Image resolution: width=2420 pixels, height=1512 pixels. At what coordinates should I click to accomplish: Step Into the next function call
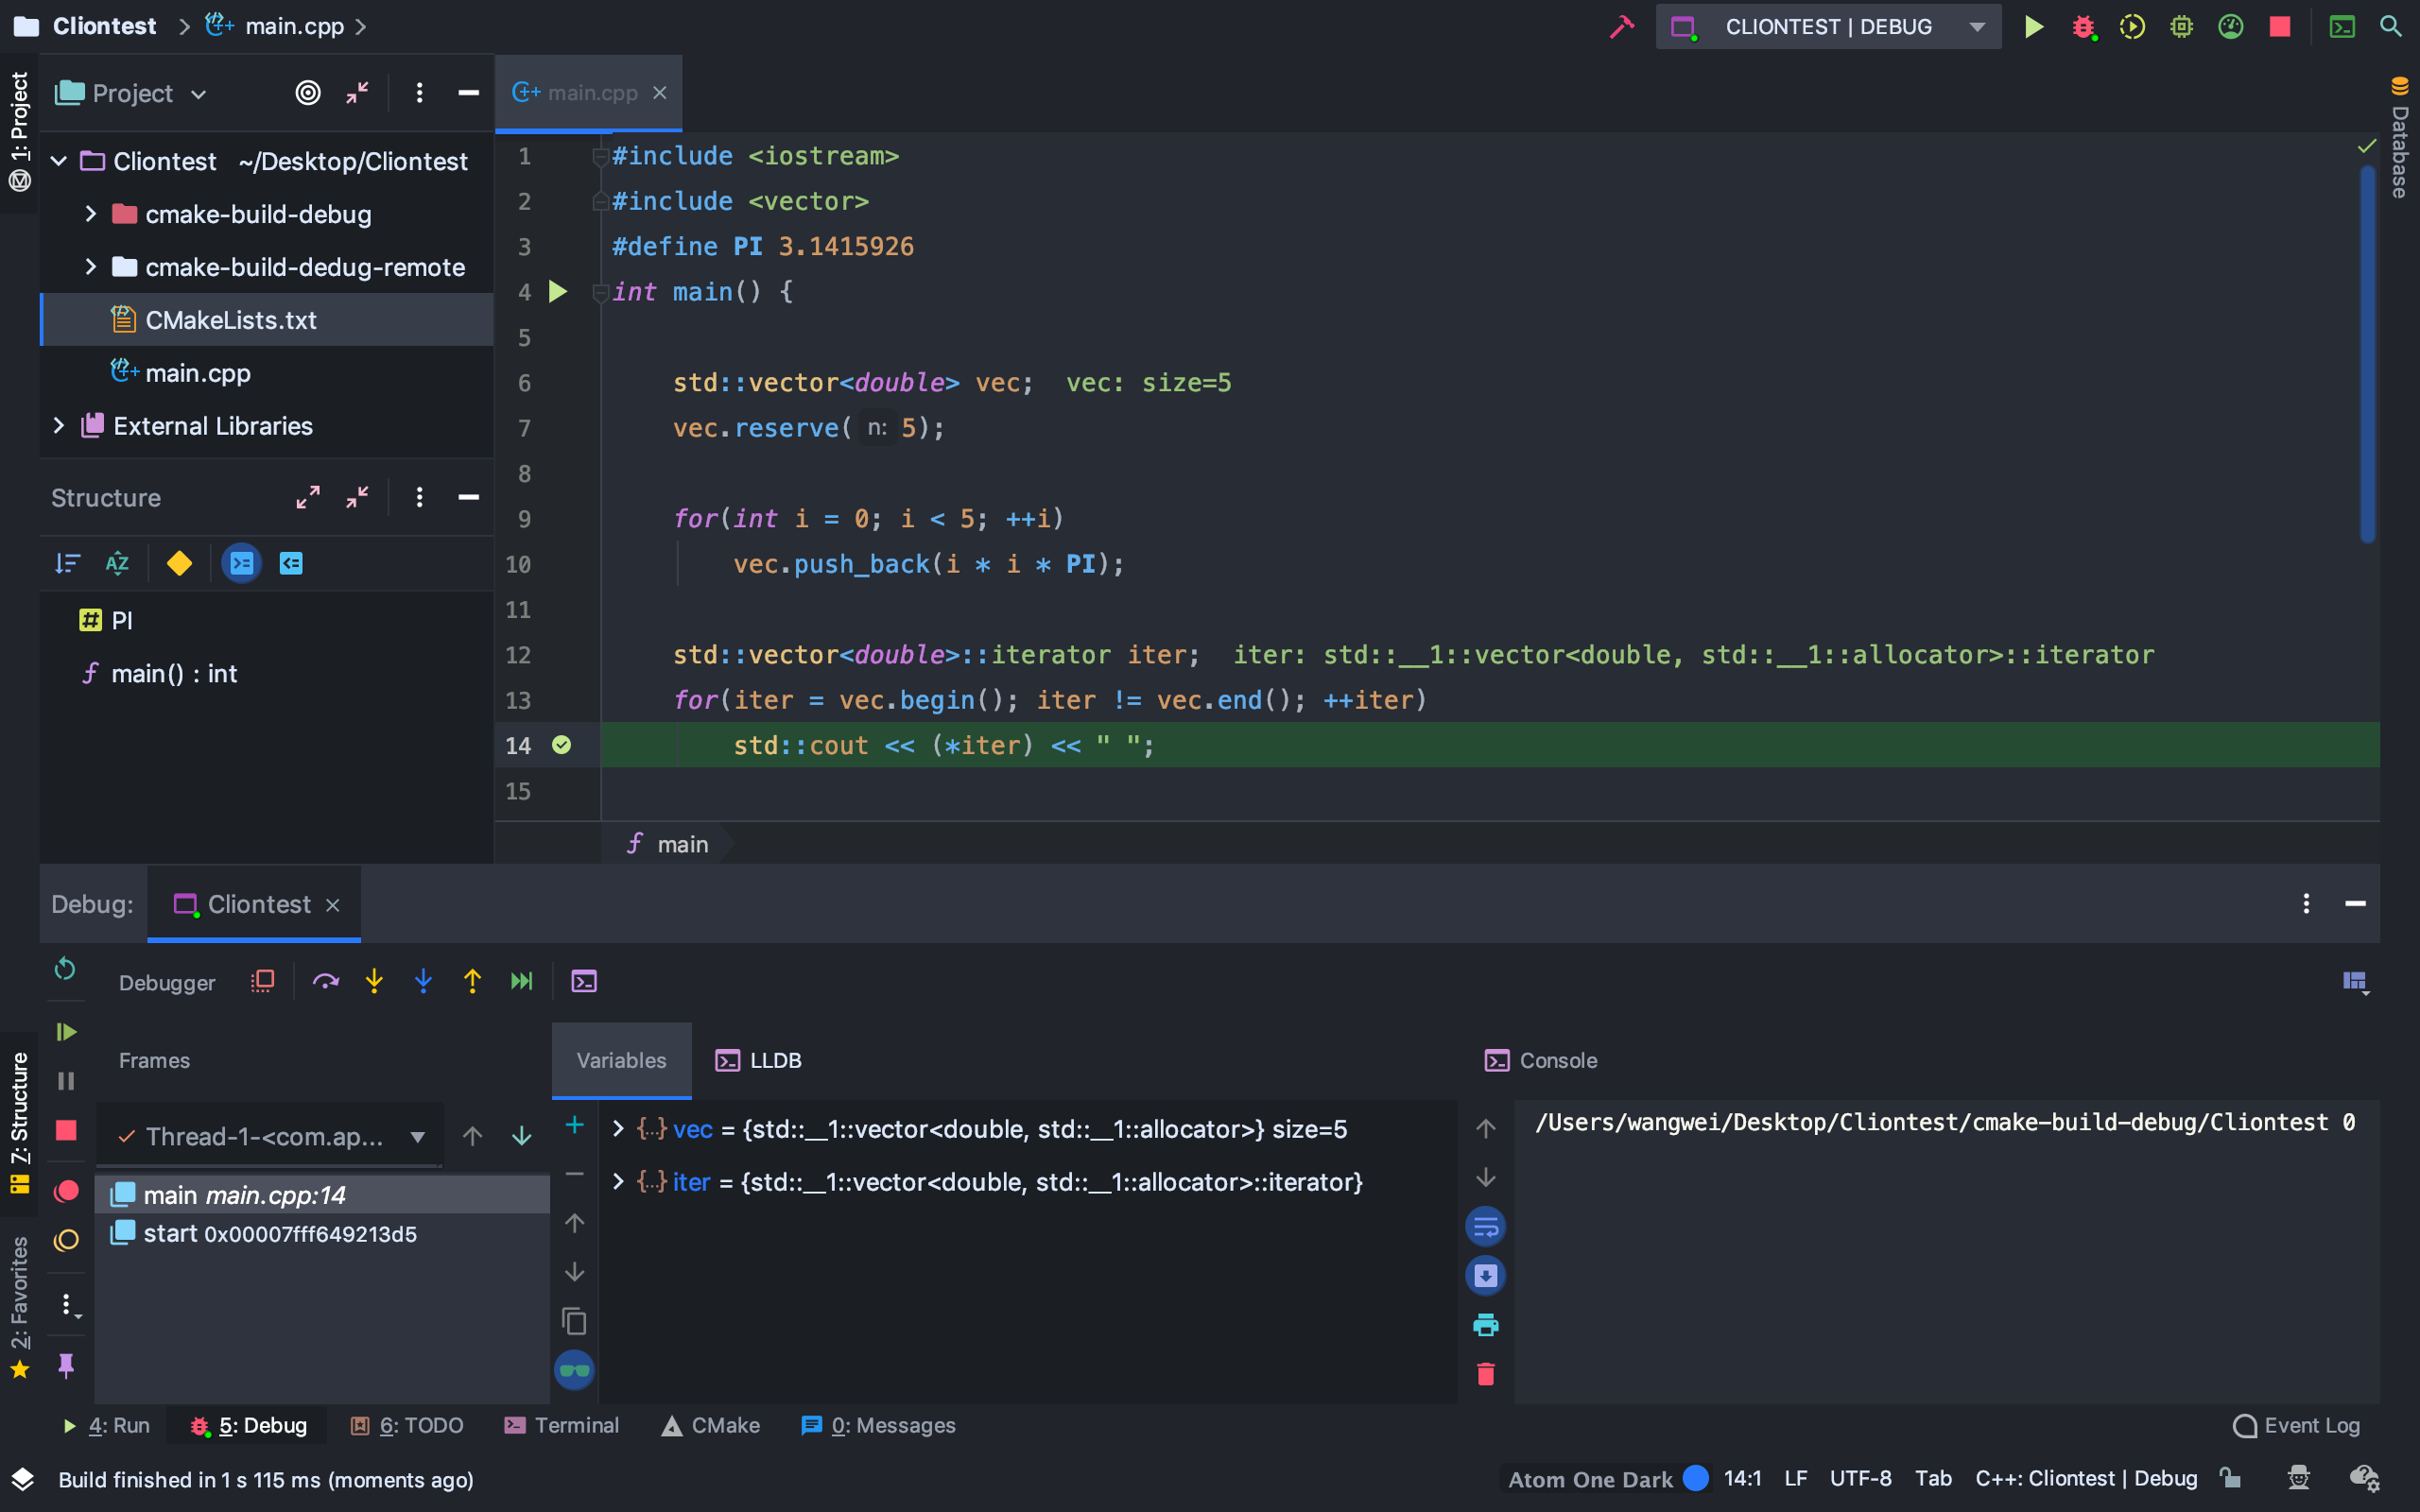[x=373, y=981]
